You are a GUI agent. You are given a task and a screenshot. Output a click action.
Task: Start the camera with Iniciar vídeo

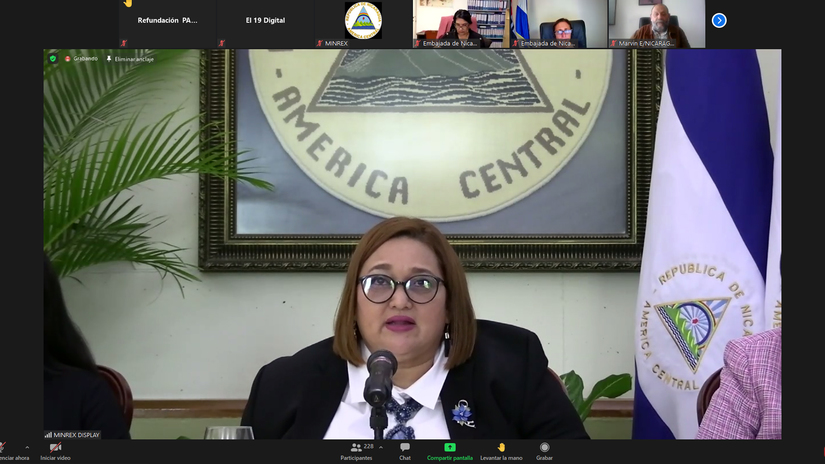55,451
